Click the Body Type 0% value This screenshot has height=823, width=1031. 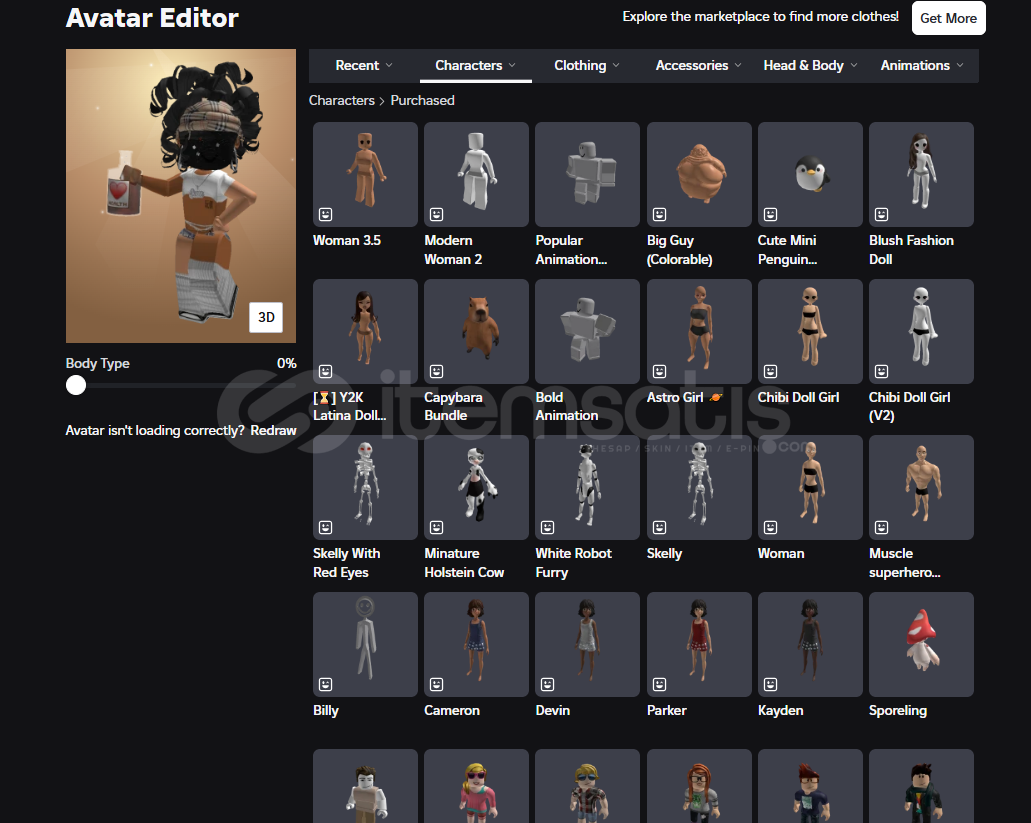tap(287, 364)
